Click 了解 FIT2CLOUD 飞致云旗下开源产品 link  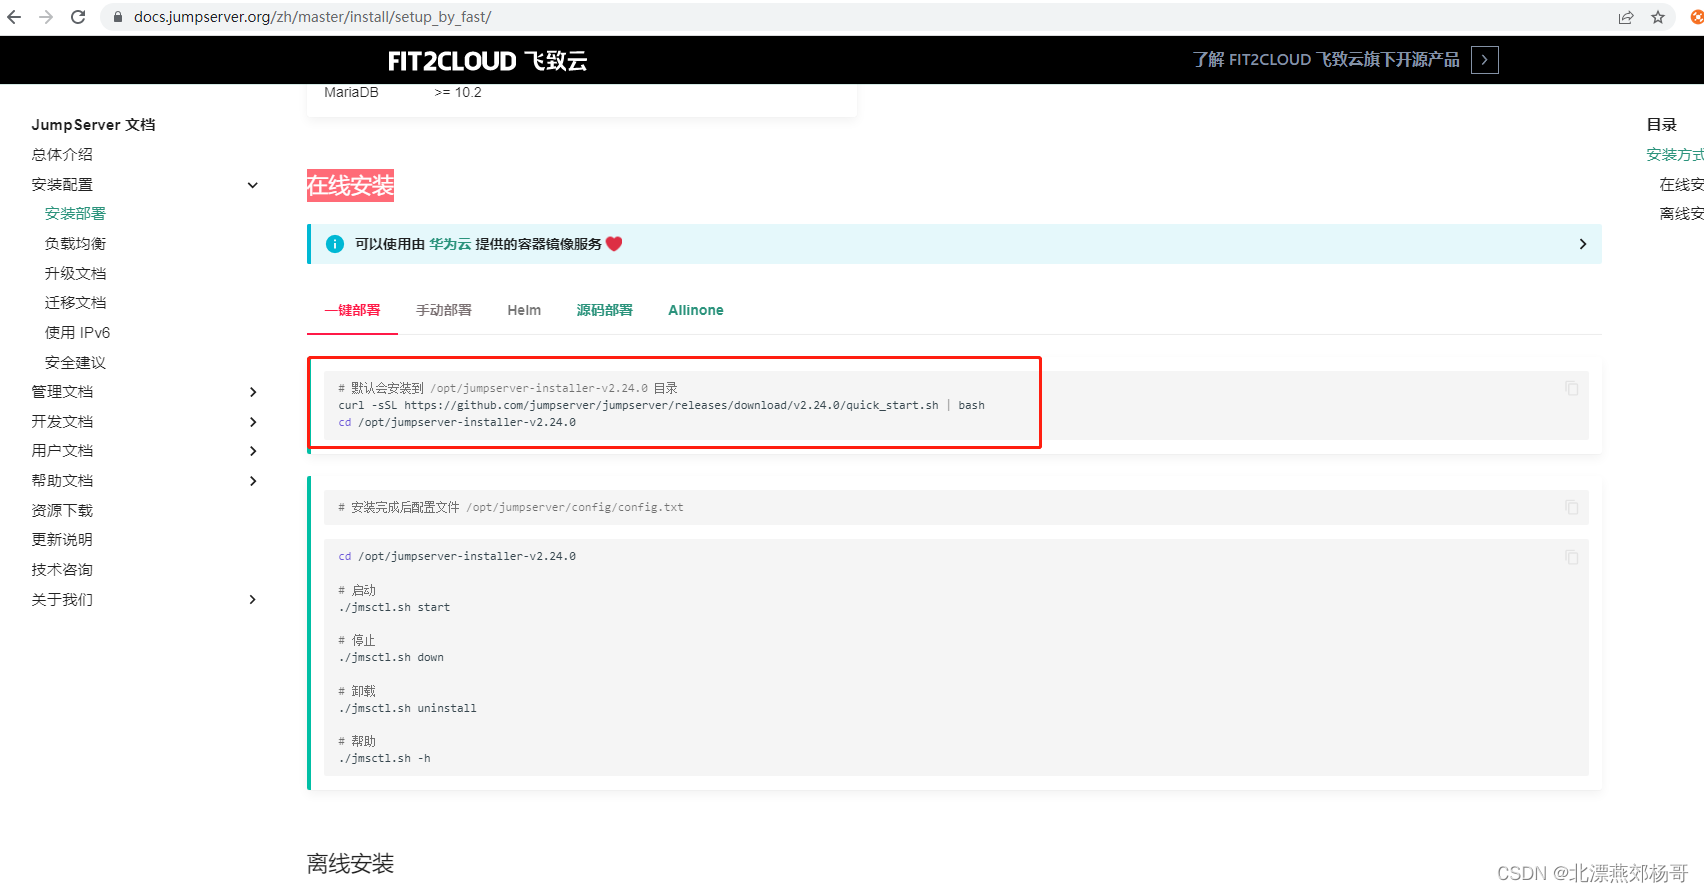tap(1326, 60)
